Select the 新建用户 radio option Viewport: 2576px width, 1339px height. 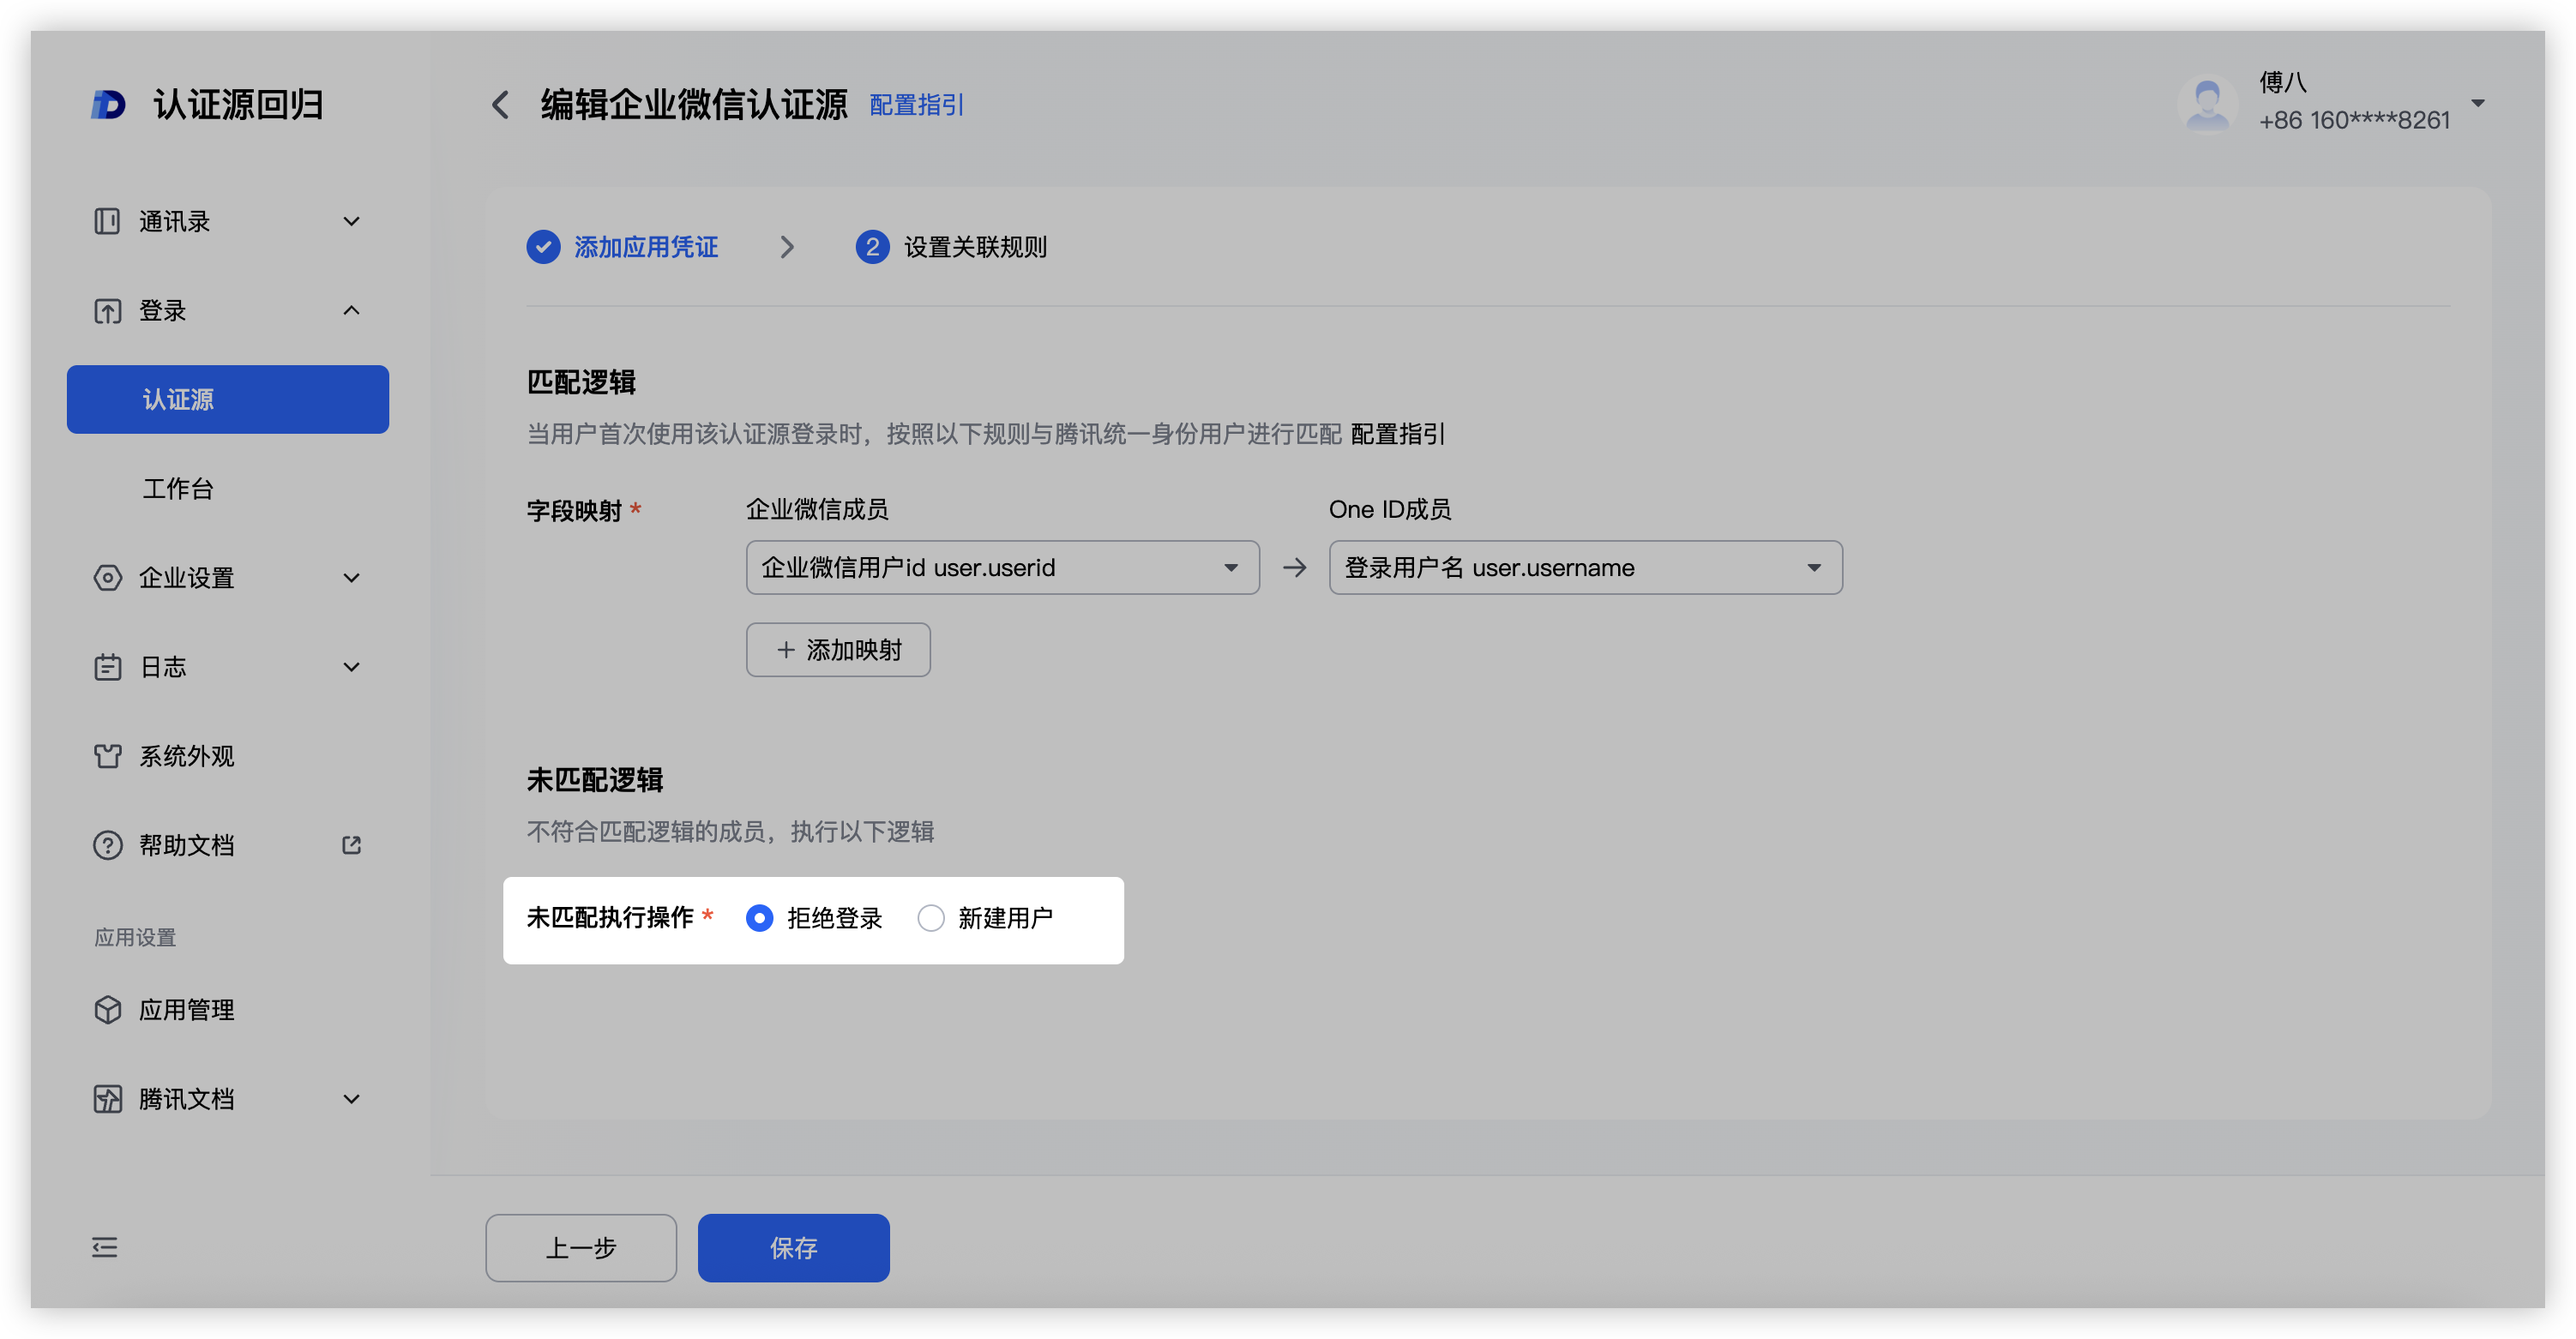pos(930,918)
